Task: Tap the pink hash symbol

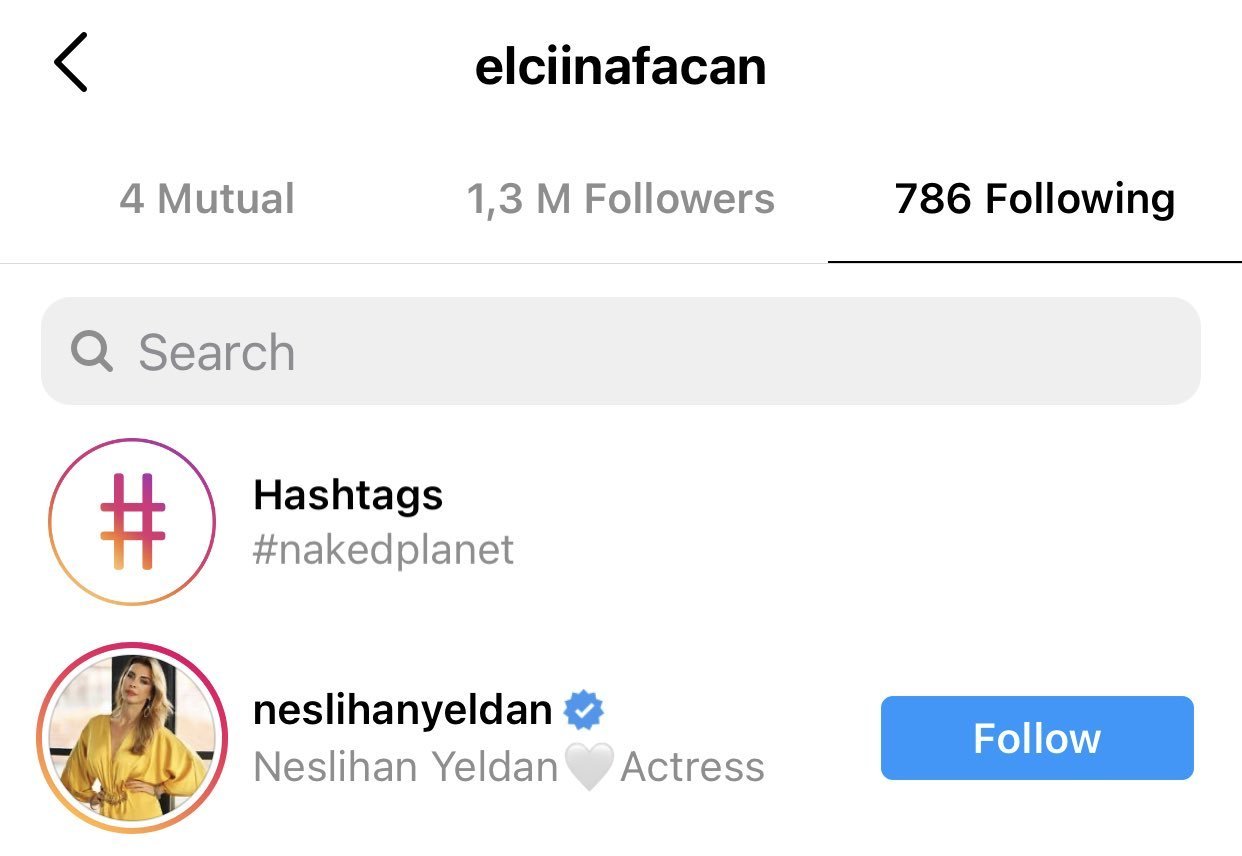Action: click(132, 521)
